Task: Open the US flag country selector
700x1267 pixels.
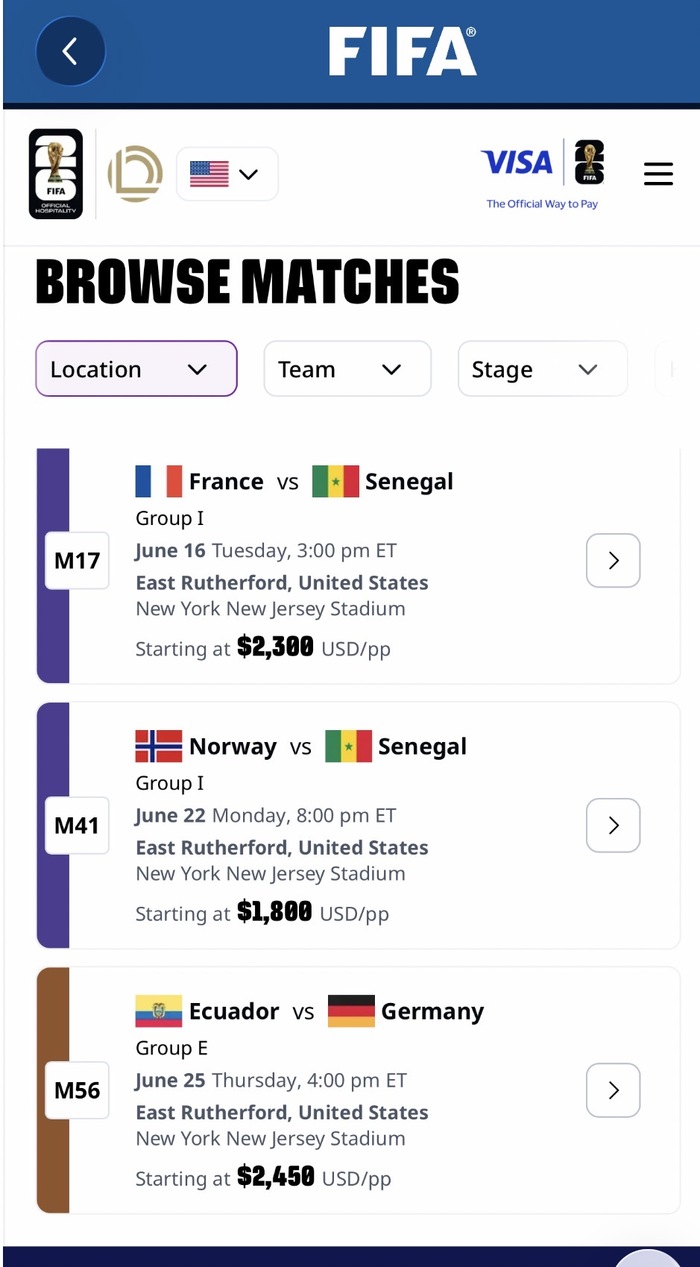Action: 227,174
